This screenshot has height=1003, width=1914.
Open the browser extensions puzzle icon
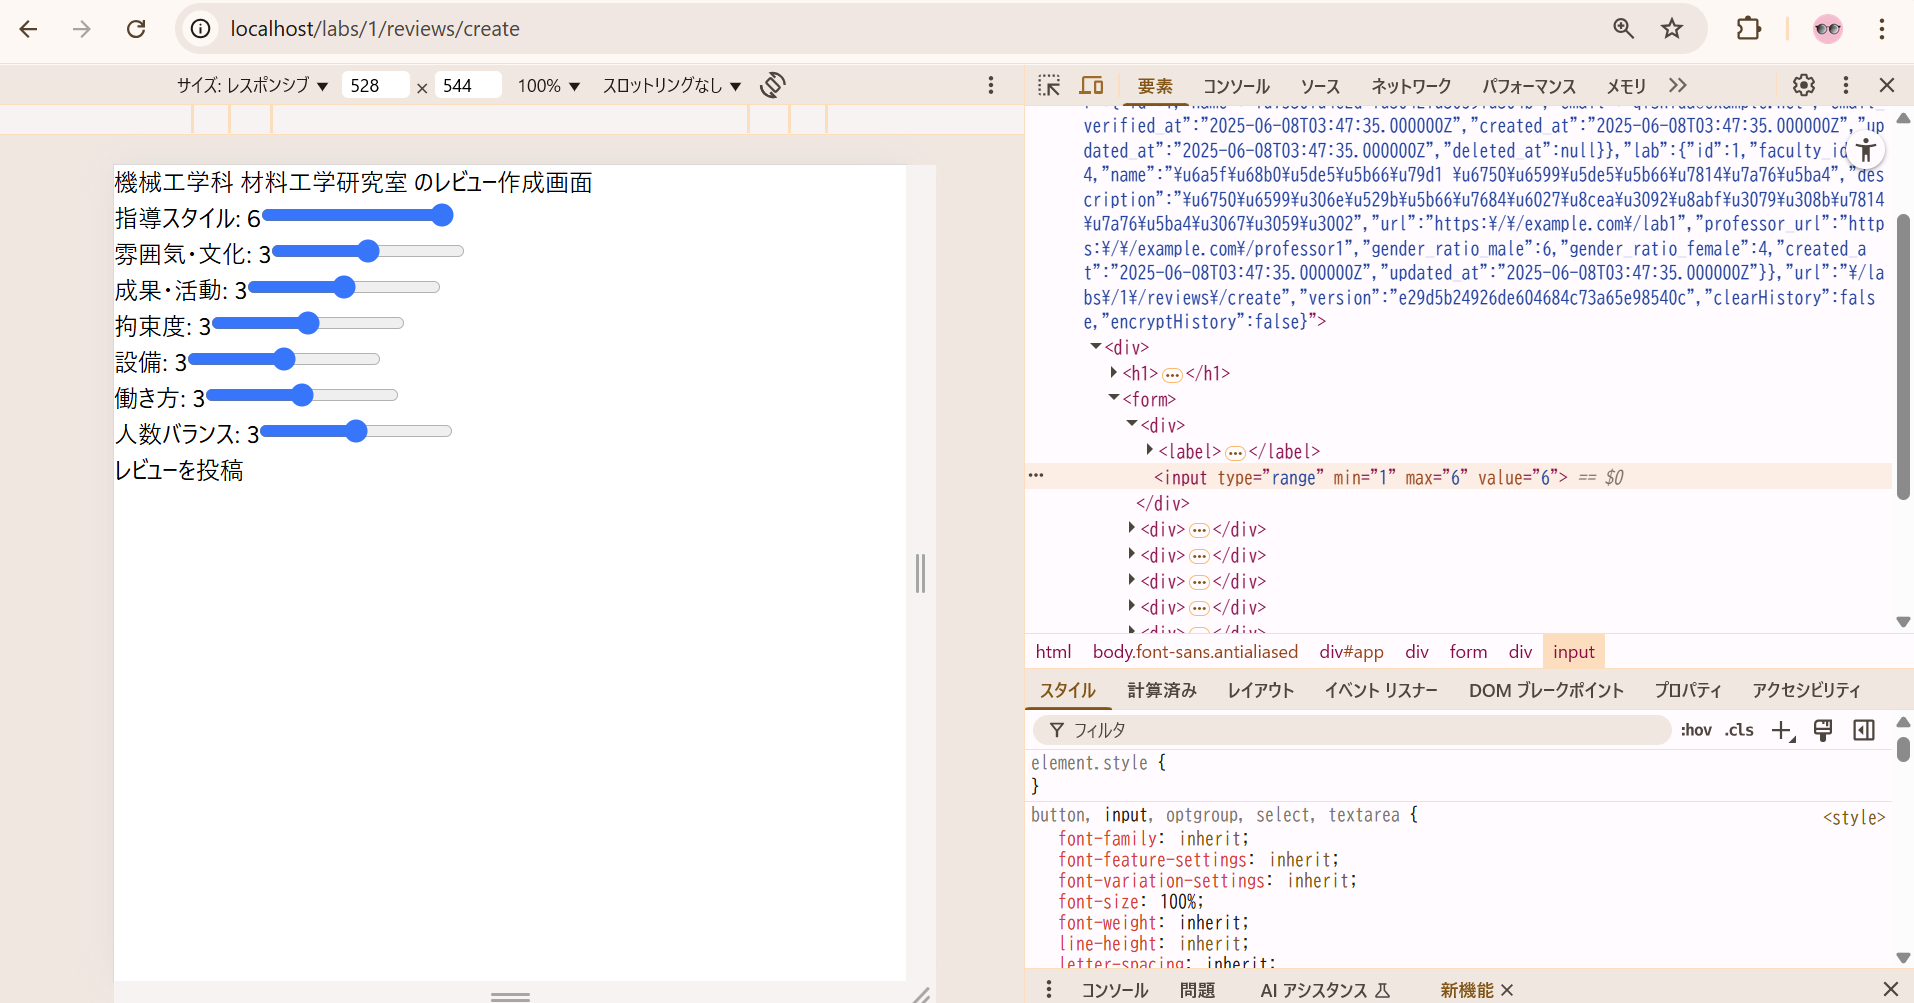(1748, 29)
